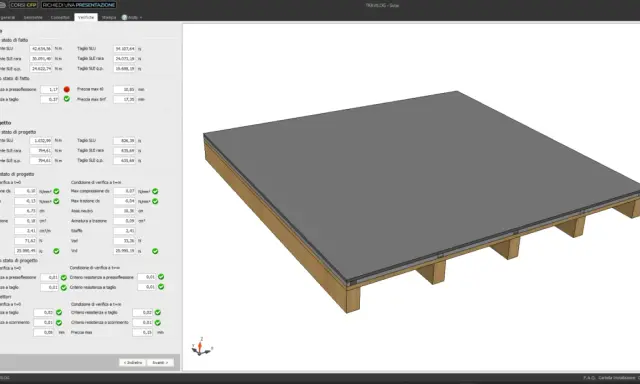This screenshot has width=640, height=384.
Task: Click green check for stato di fatto taglio
Action: 67,99
